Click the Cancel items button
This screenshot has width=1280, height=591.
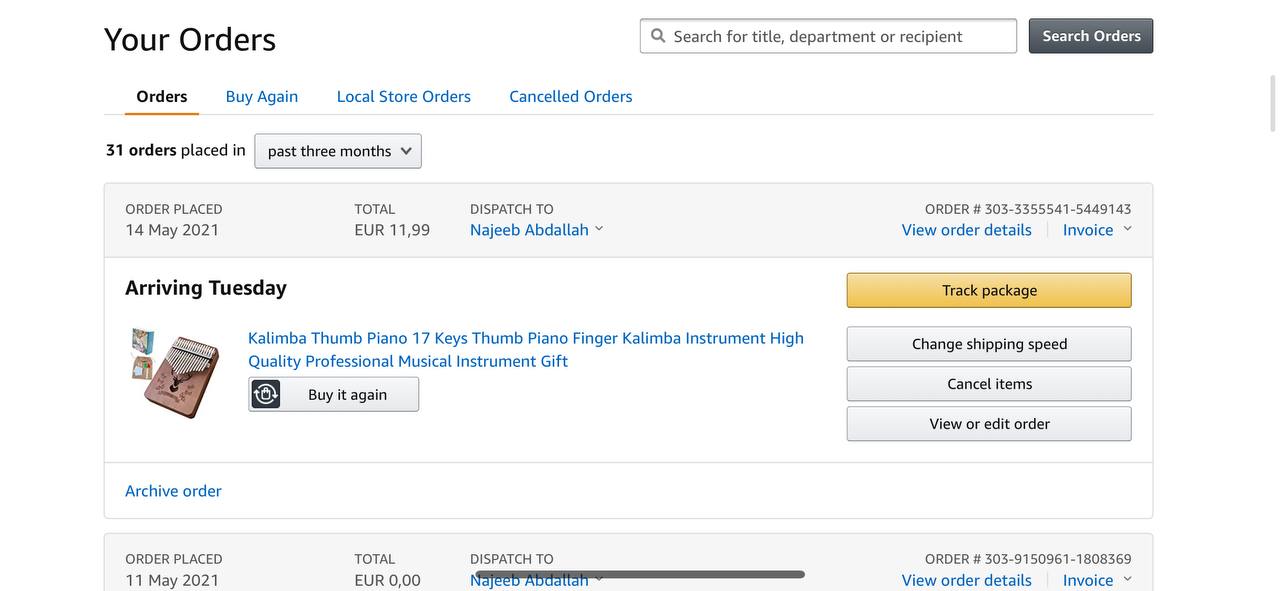(x=989, y=384)
